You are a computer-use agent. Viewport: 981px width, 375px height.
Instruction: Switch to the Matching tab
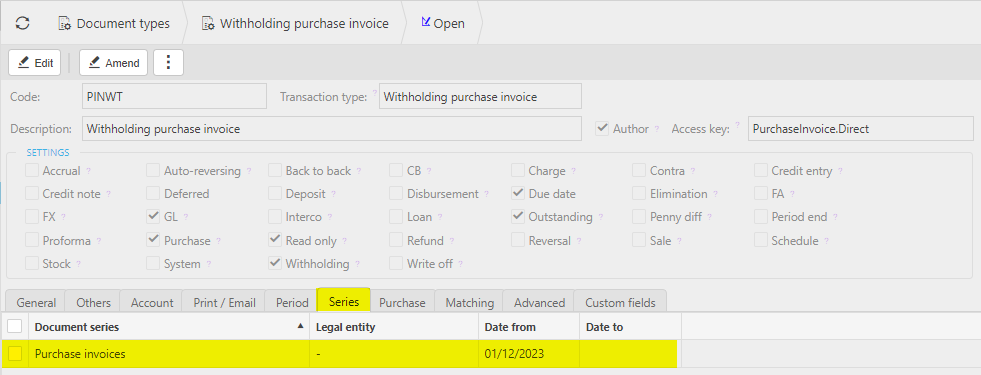tap(470, 302)
